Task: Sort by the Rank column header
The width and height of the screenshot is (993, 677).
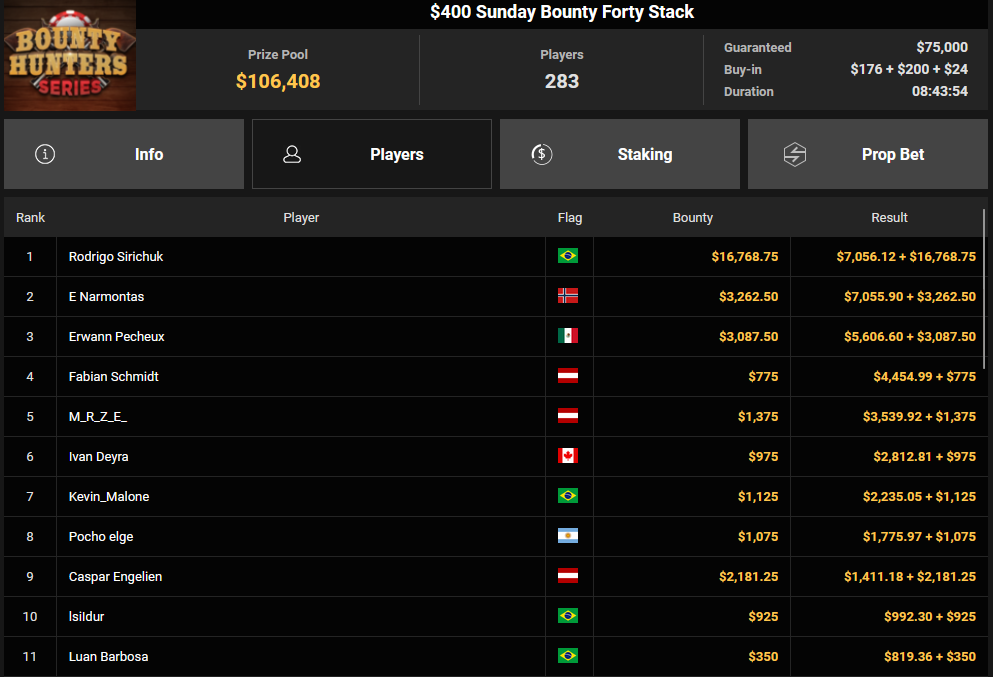Action: click(x=30, y=217)
